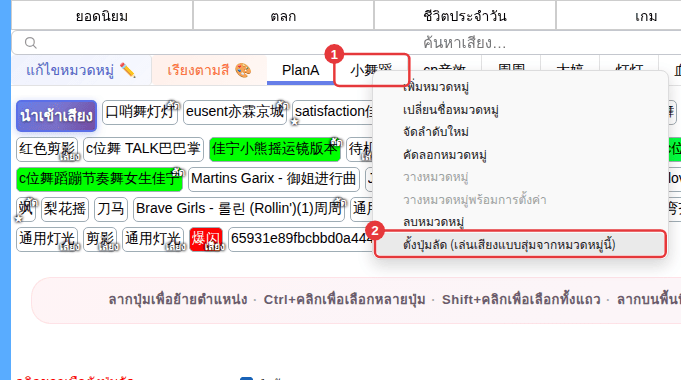The height and width of the screenshot is (380, 681).
Task: Click the แก้ไขหมวดหมู่ edit button
Action: [x=81, y=70]
